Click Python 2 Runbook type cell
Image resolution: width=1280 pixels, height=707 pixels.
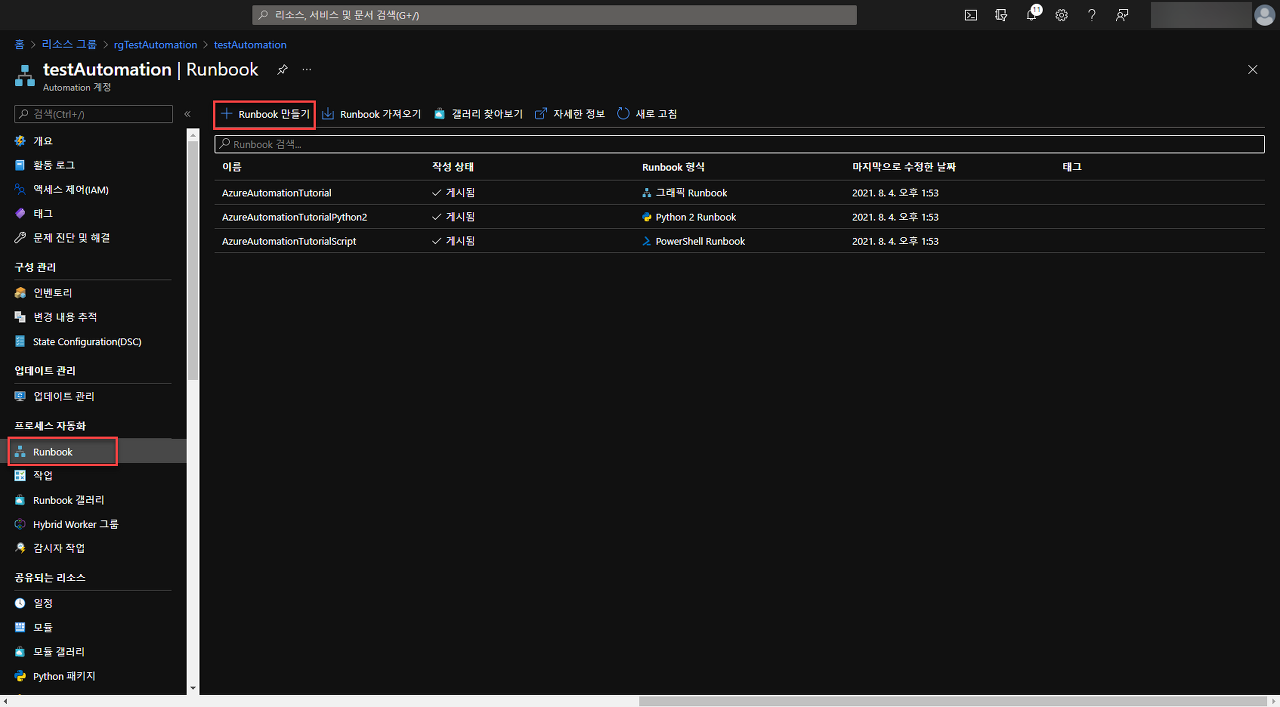[x=689, y=217]
